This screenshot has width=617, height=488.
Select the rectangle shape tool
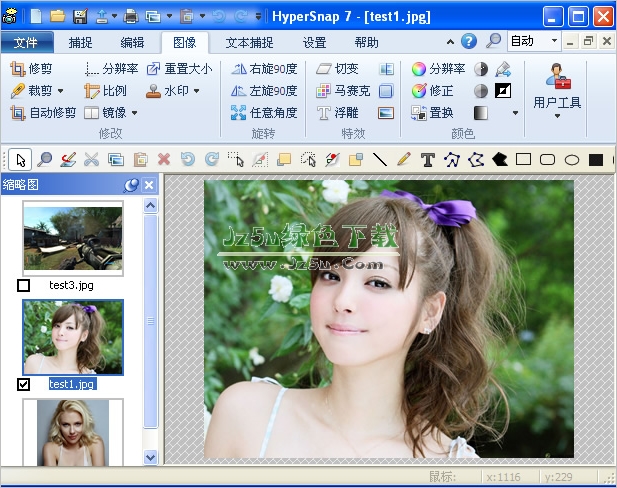[x=523, y=159]
